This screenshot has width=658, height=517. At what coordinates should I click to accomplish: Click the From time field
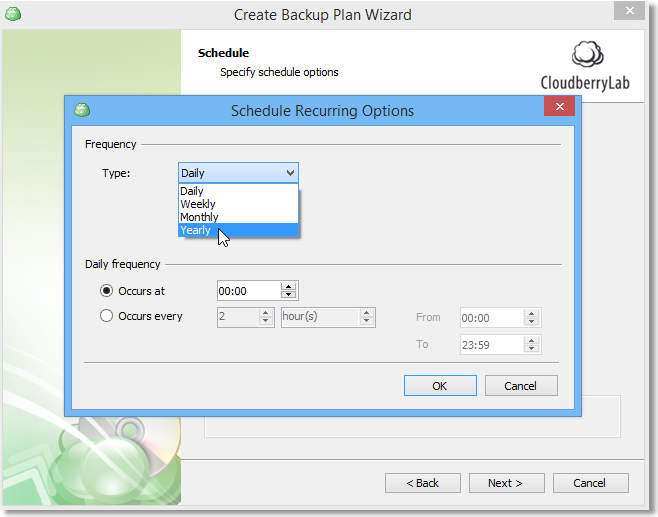coord(490,318)
